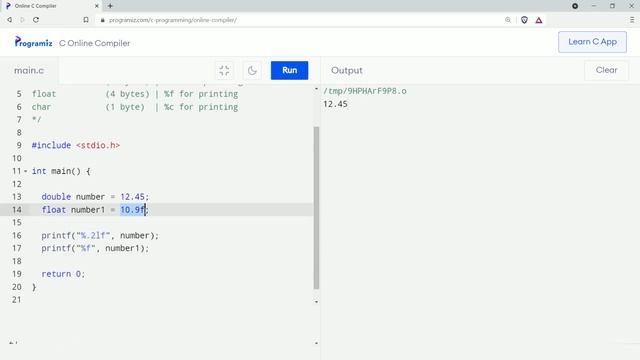The height and width of the screenshot is (360, 640).
Task: Click the printf("%.2lf", number) line
Action: pos(100,236)
